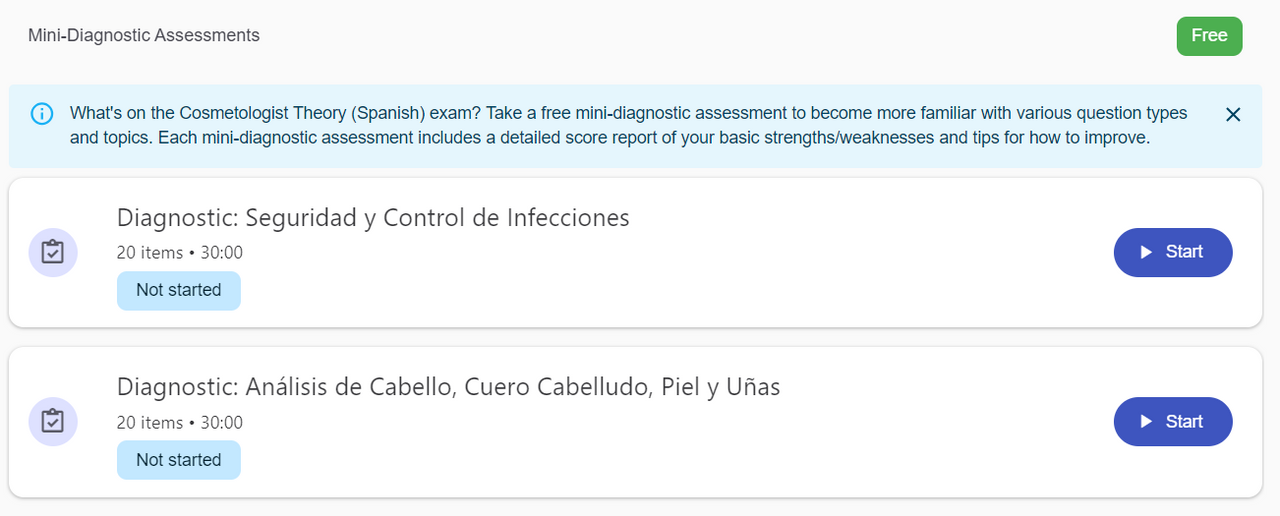1280x516 pixels.
Task: Select the Análisis de Cabello, Piel y Uñas card
Action: [700, 460]
